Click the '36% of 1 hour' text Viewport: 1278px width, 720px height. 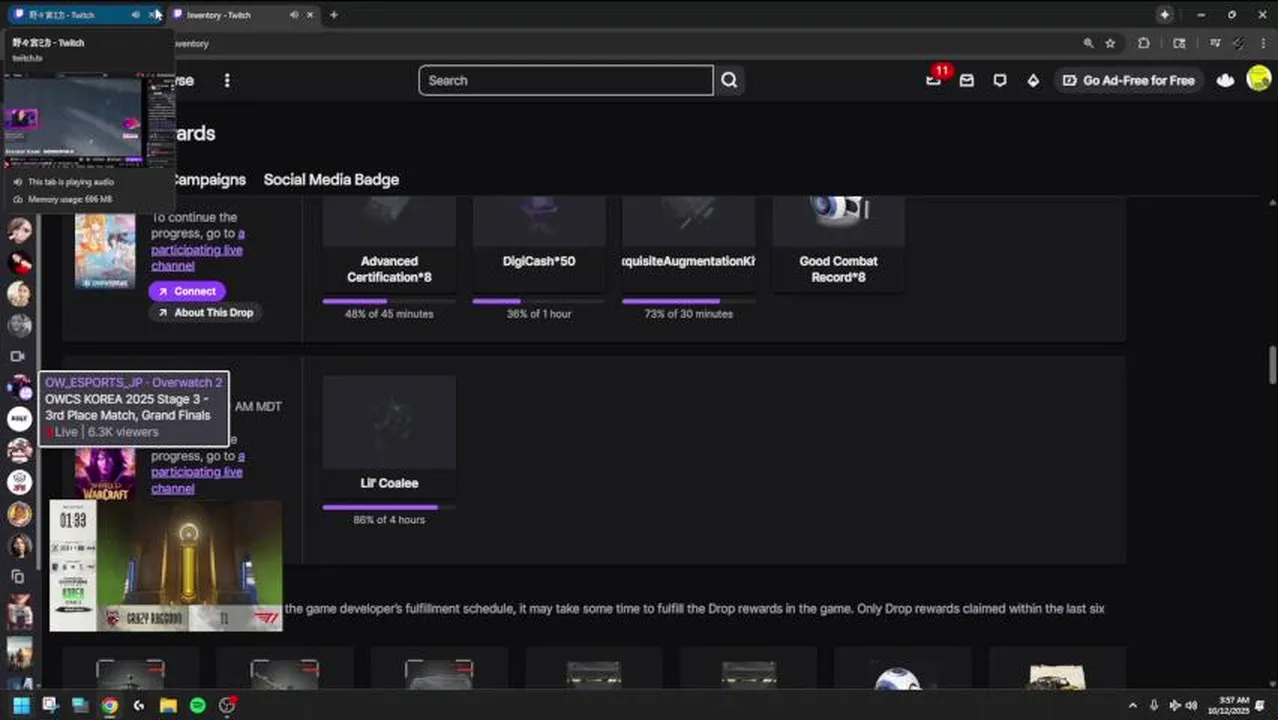click(x=539, y=314)
